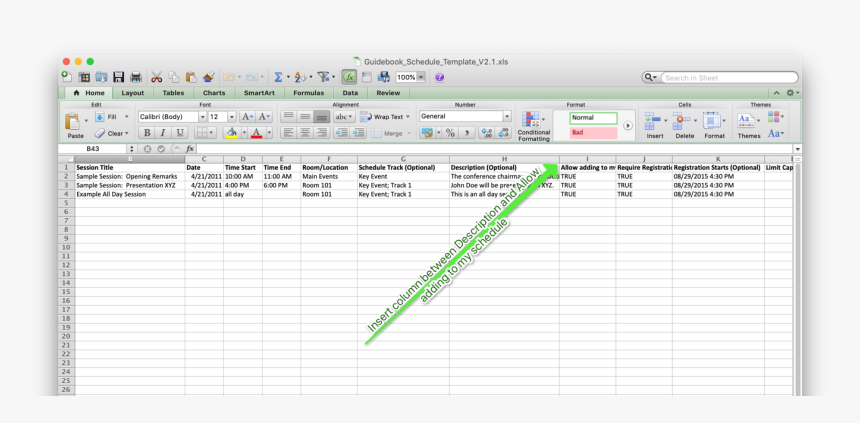Toggle underline formatting
This screenshot has width=860, height=423.
click(x=179, y=133)
